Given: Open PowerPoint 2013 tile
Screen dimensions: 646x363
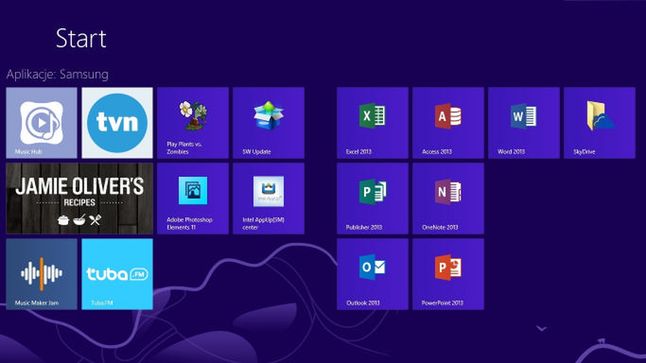Looking at the screenshot, I should (448, 274).
